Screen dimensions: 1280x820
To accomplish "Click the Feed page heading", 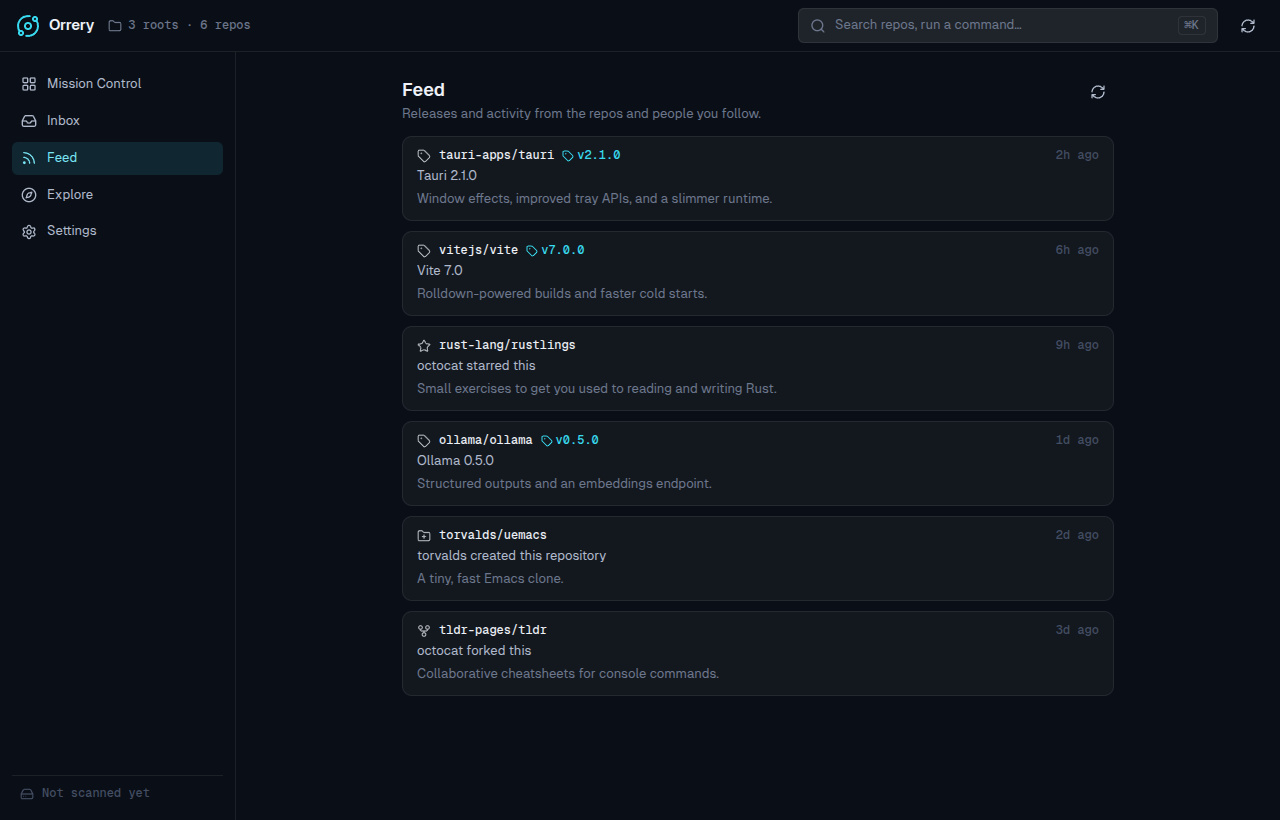I will pyautogui.click(x=423, y=90).
